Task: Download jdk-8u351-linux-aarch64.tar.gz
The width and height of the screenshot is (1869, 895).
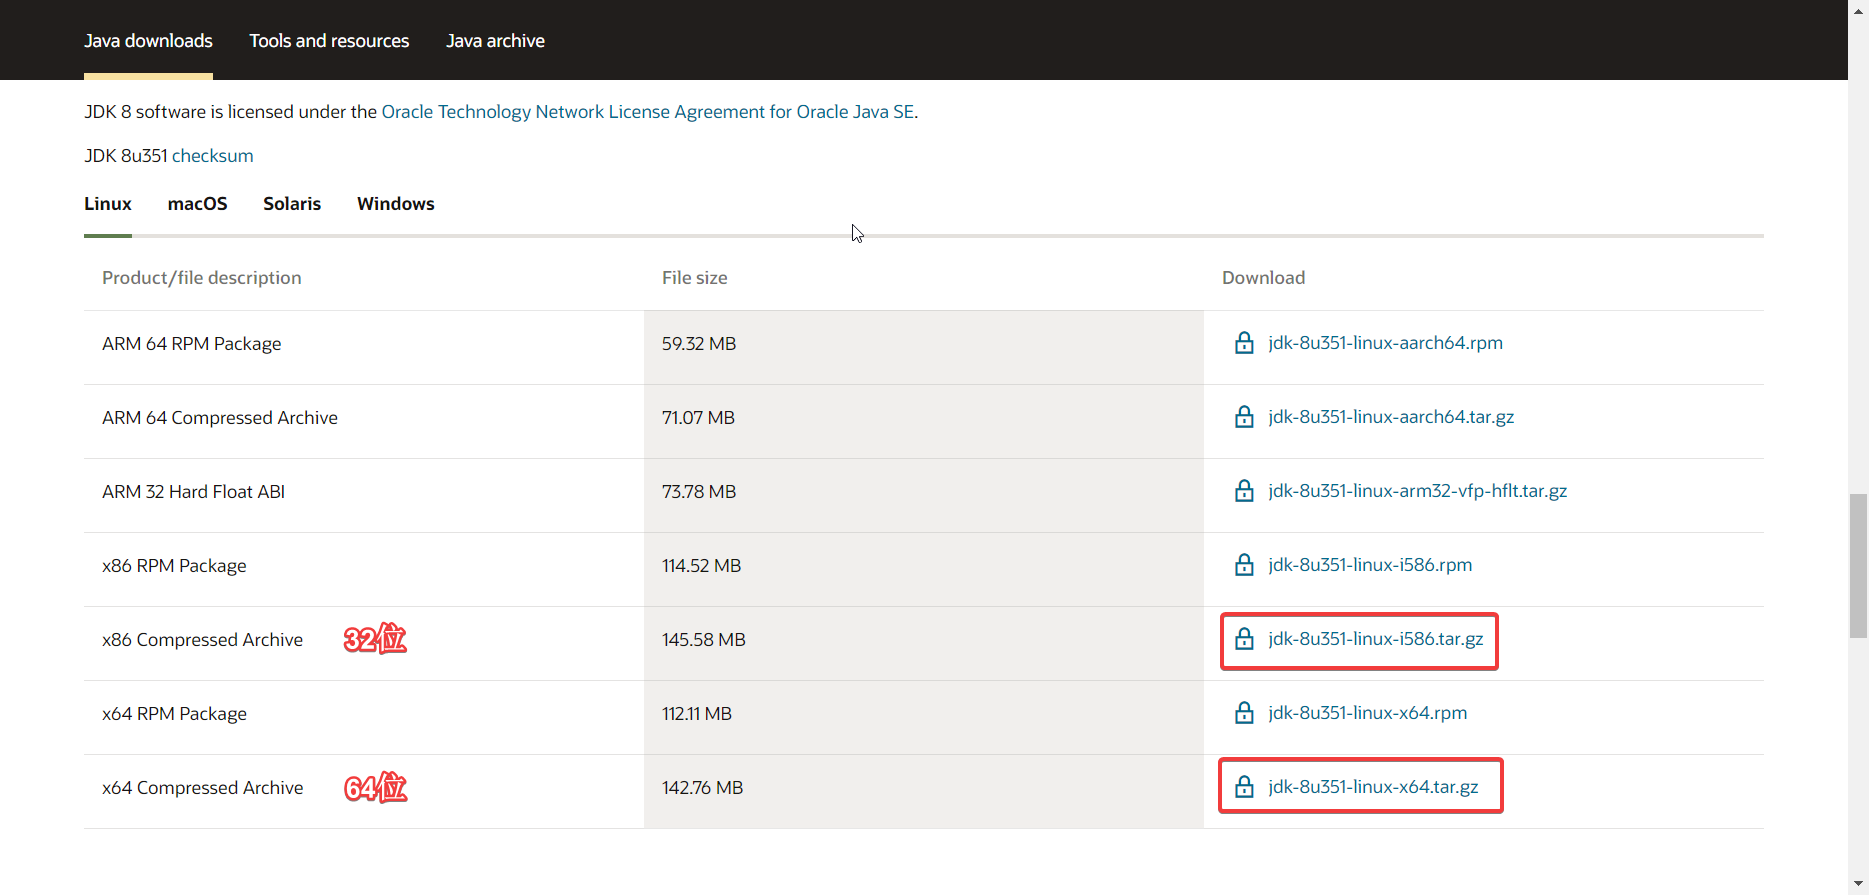Action: click(1391, 417)
